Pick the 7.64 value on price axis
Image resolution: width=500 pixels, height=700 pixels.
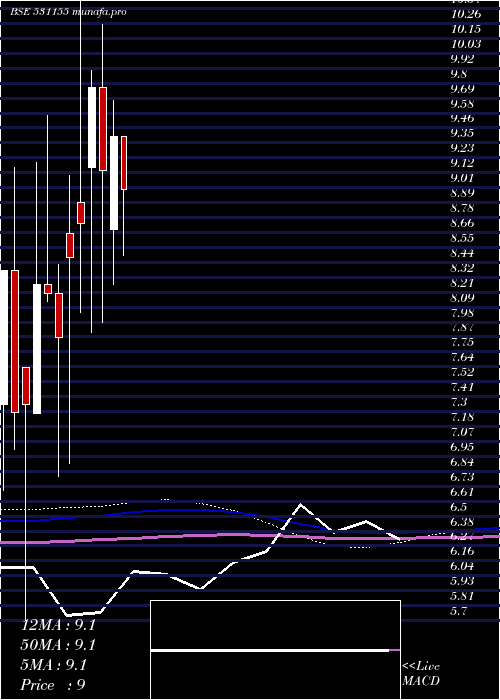pos(463,357)
